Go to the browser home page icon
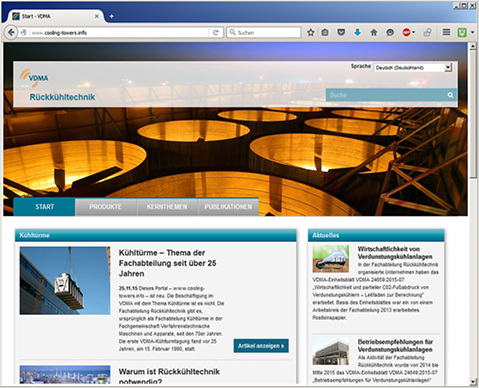Image resolution: width=479 pixels, height=388 pixels. (374, 32)
